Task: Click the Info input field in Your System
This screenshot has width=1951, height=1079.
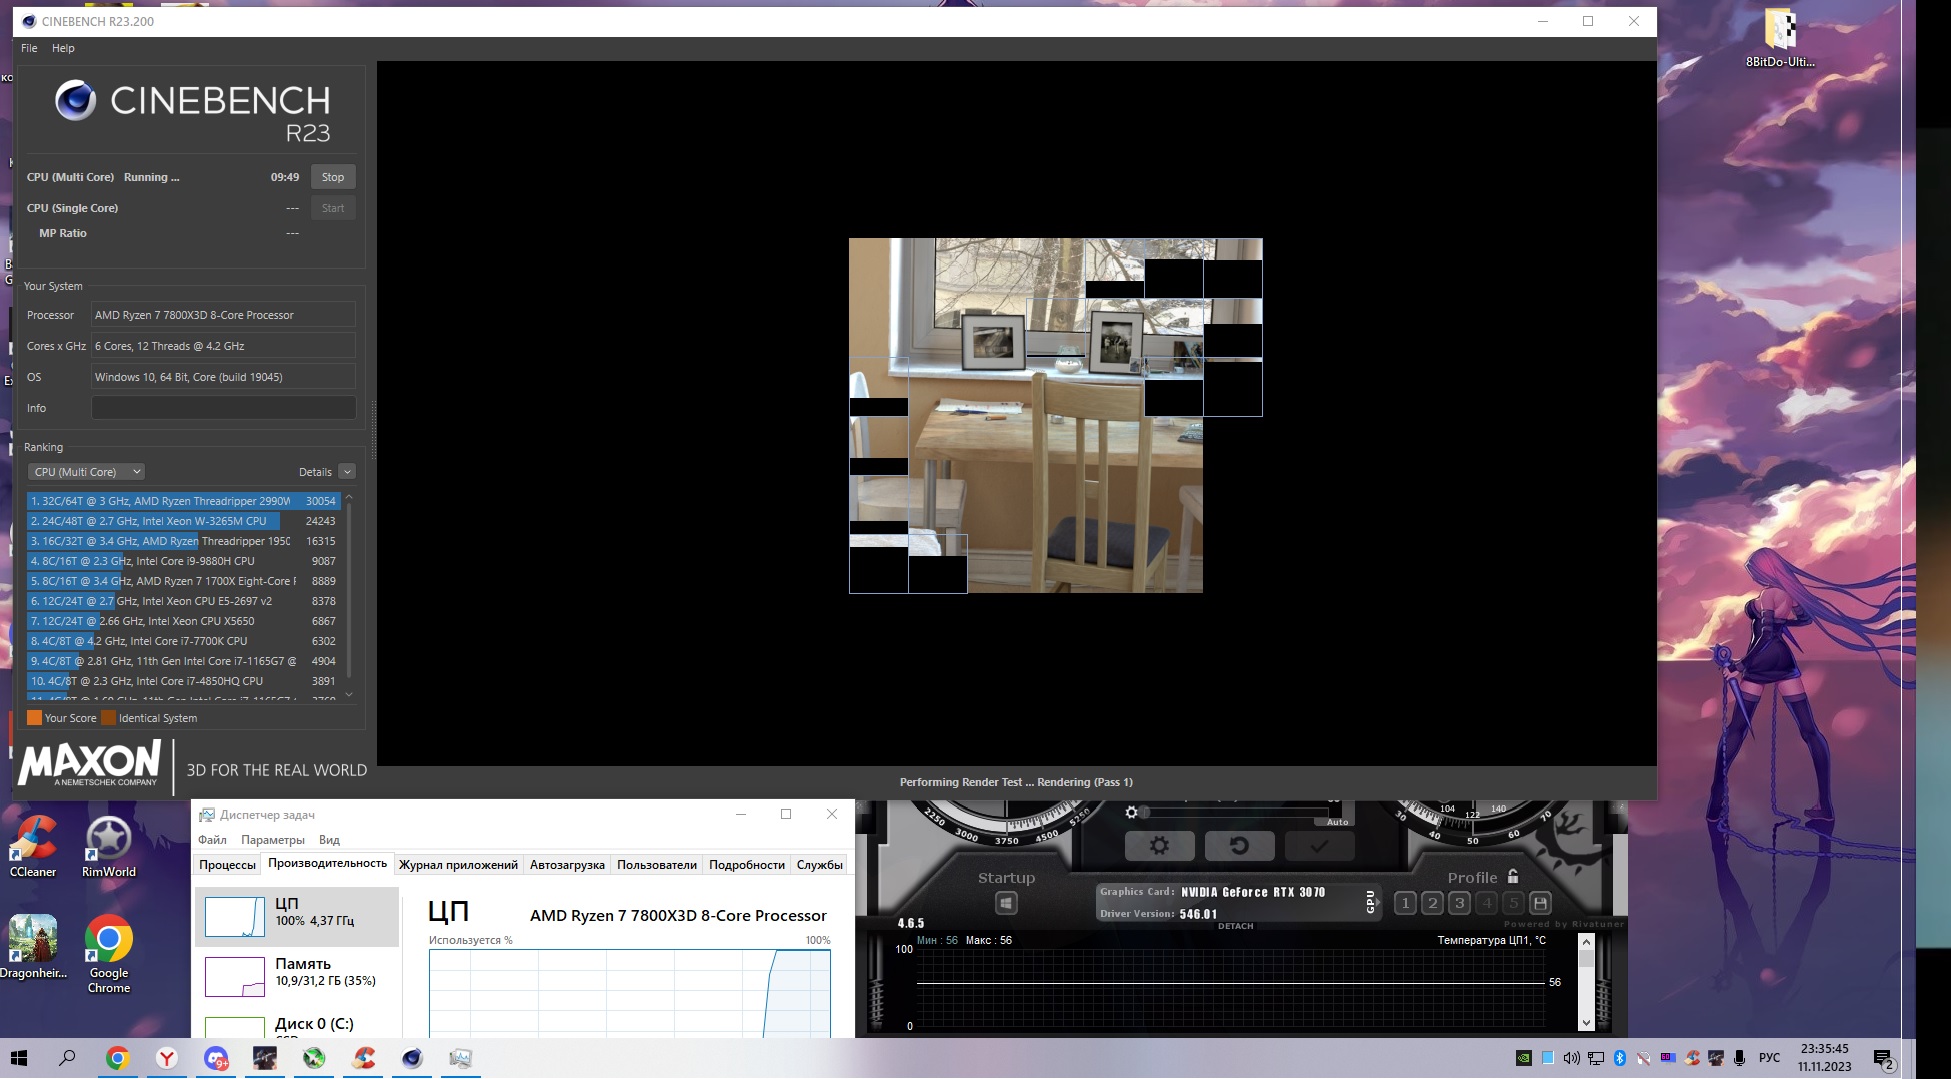Action: 223,408
